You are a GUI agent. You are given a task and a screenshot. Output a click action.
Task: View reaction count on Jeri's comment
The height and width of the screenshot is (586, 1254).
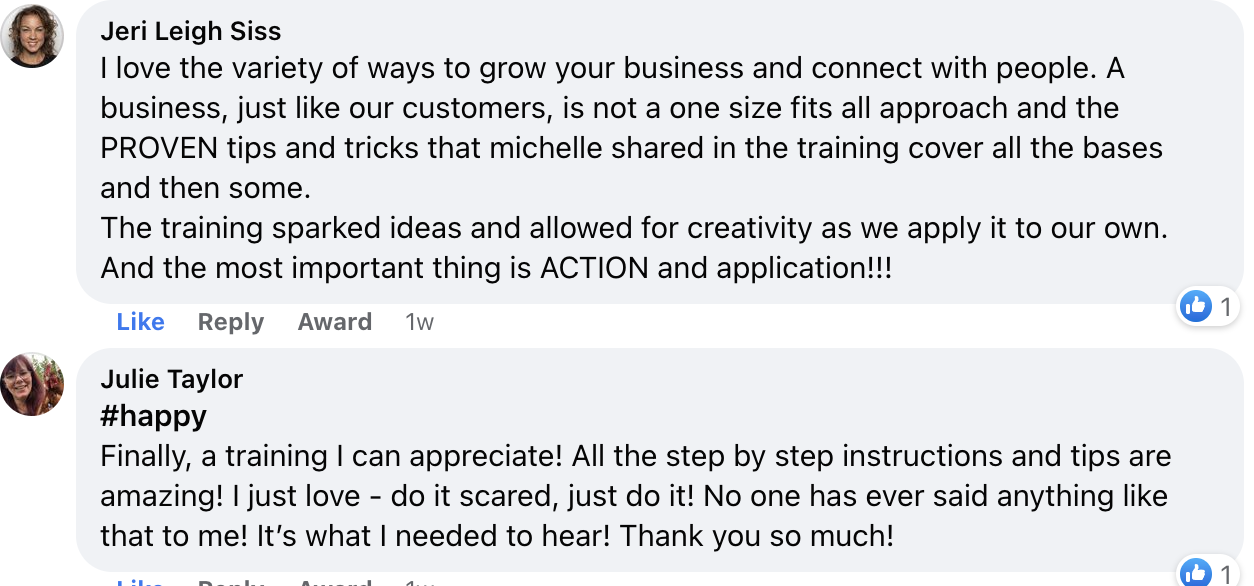click(1226, 307)
